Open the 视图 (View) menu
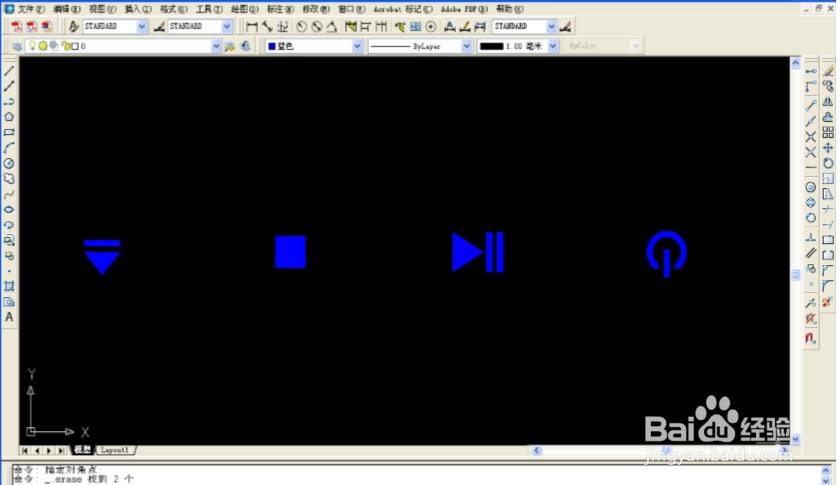Image resolution: width=840 pixels, height=485 pixels. click(x=102, y=9)
